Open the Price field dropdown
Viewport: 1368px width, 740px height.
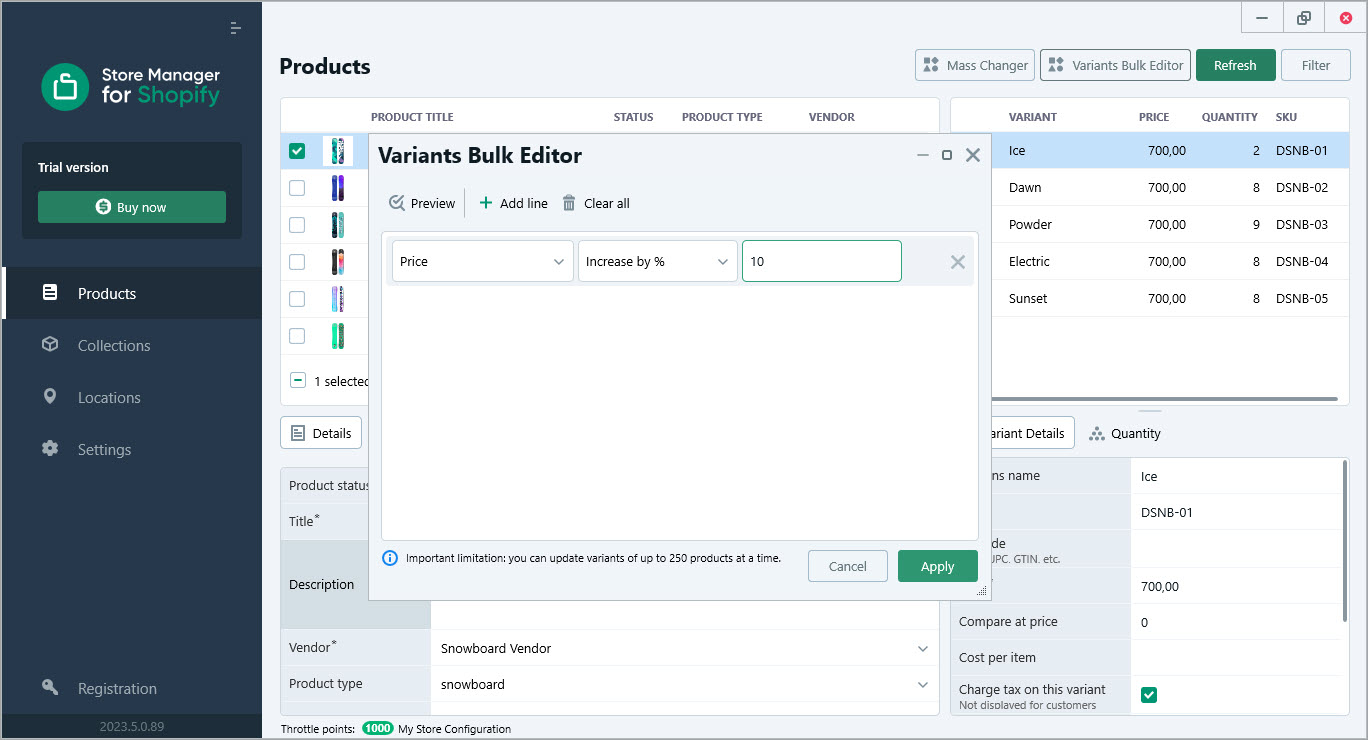click(483, 261)
